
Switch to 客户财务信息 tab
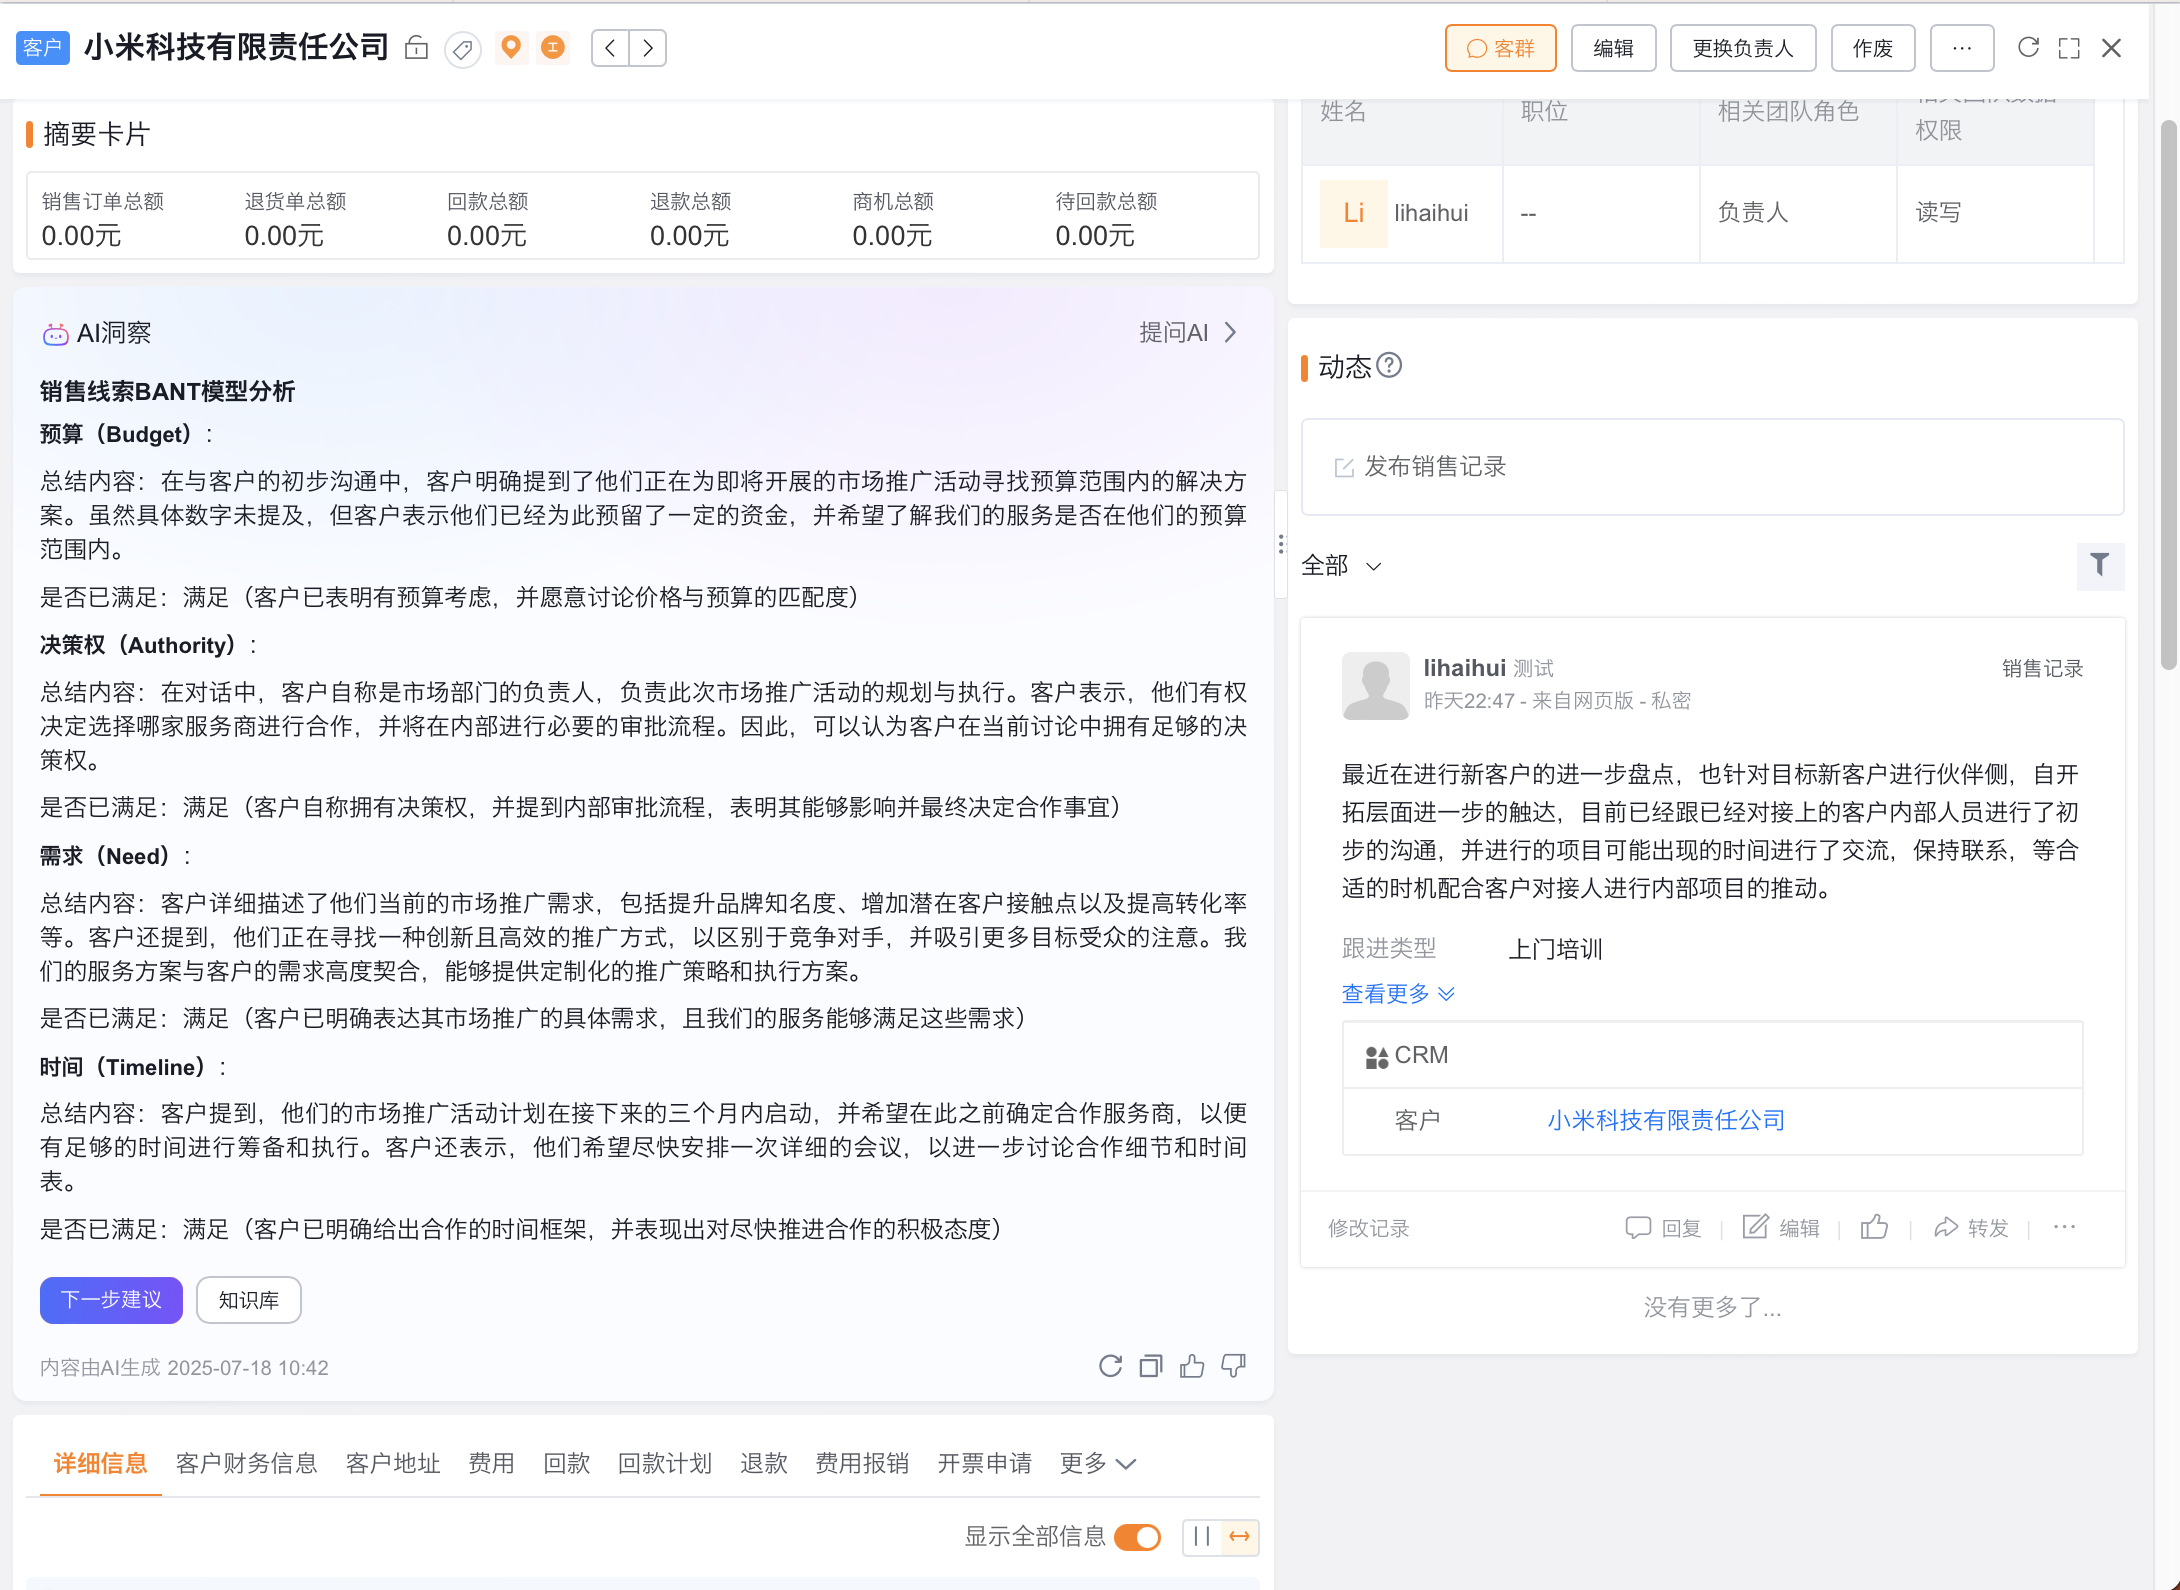pos(246,1464)
